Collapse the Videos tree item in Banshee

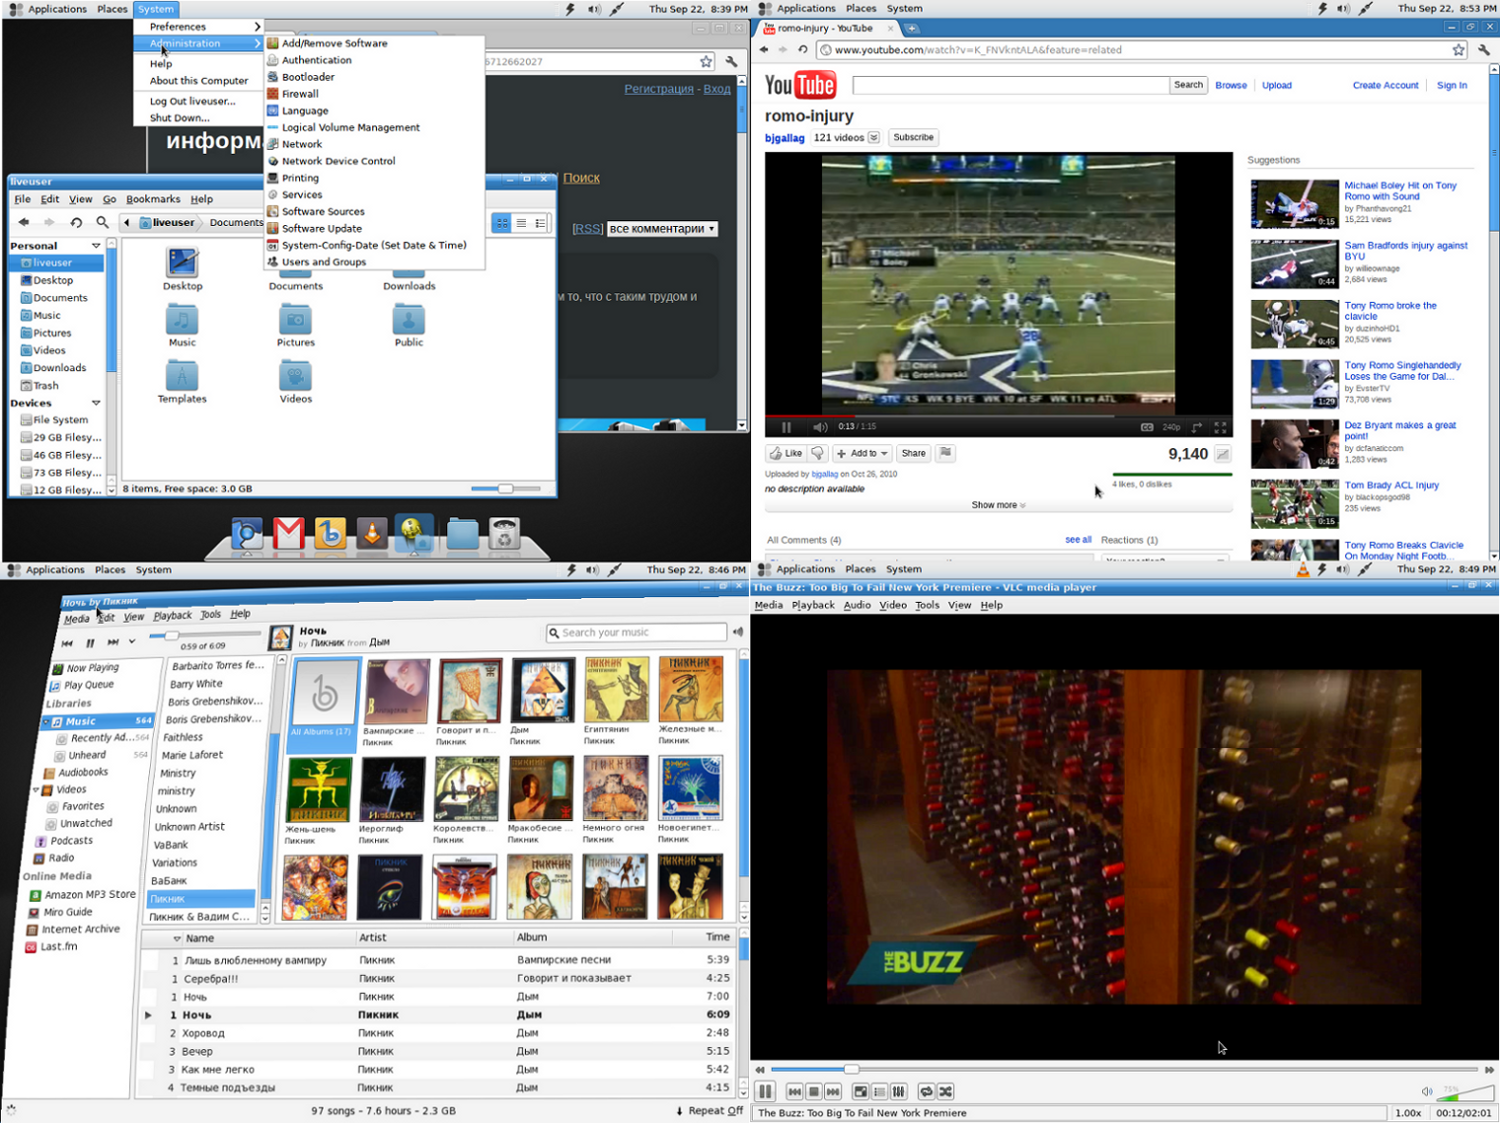(x=37, y=789)
